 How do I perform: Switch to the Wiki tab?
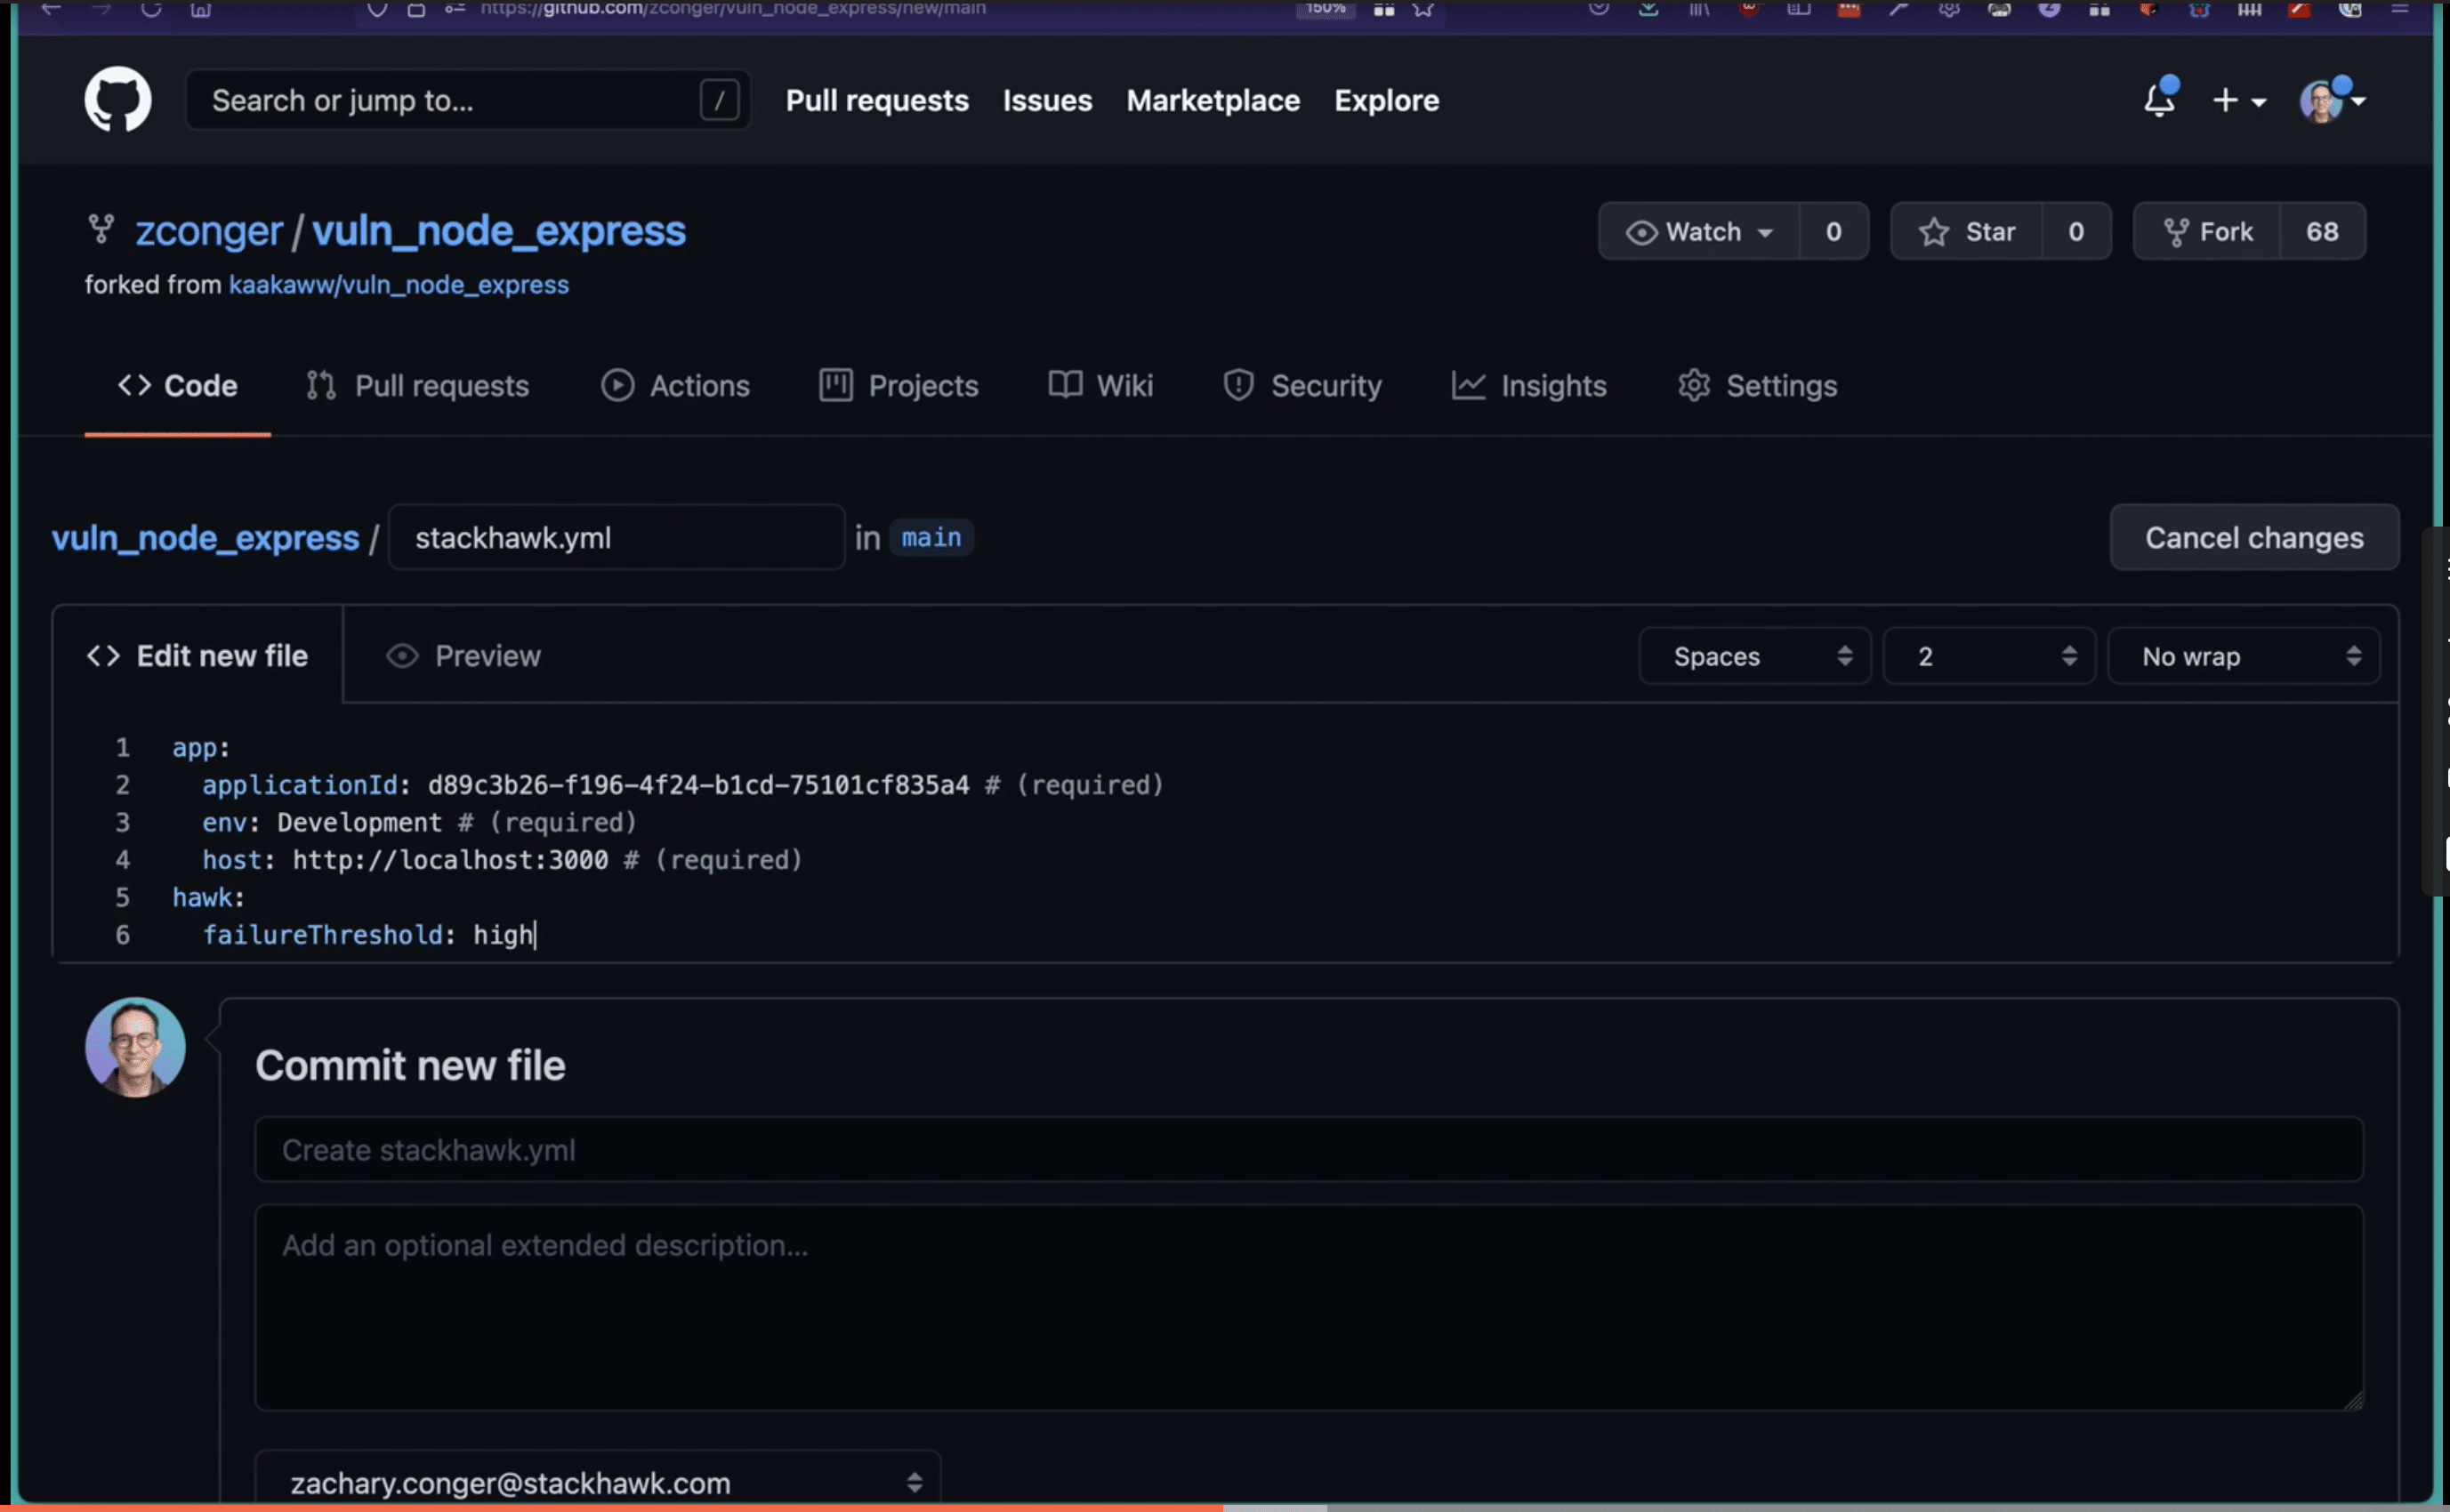click(x=1101, y=386)
